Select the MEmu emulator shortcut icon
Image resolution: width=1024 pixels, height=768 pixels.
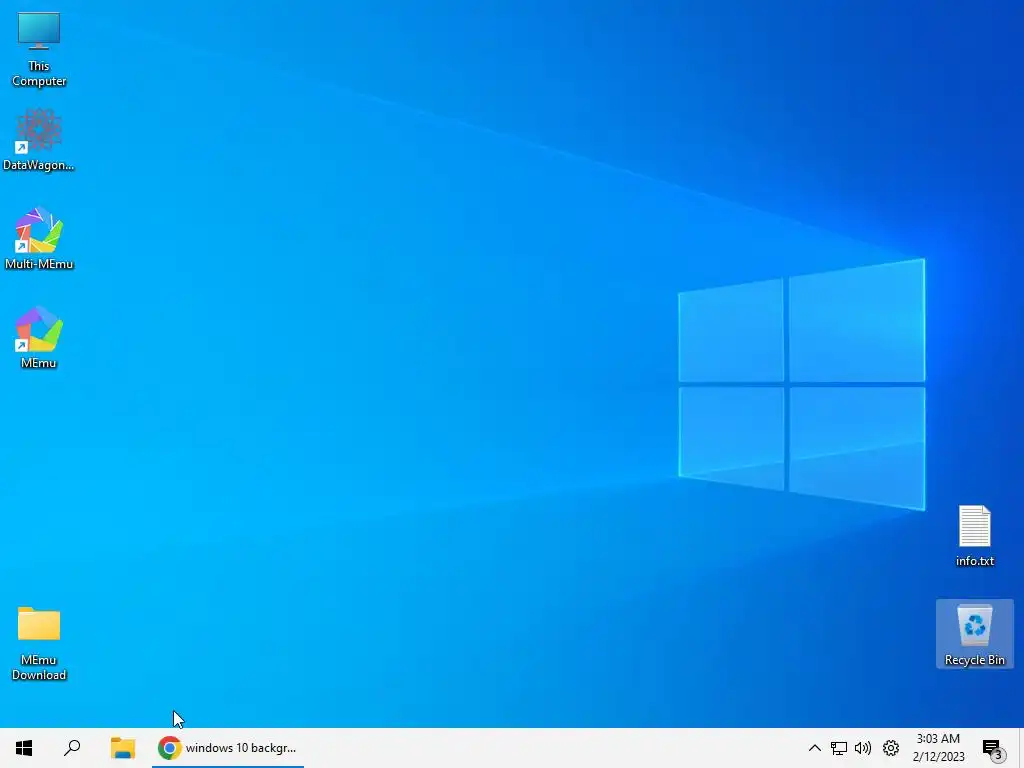pyautogui.click(x=39, y=338)
